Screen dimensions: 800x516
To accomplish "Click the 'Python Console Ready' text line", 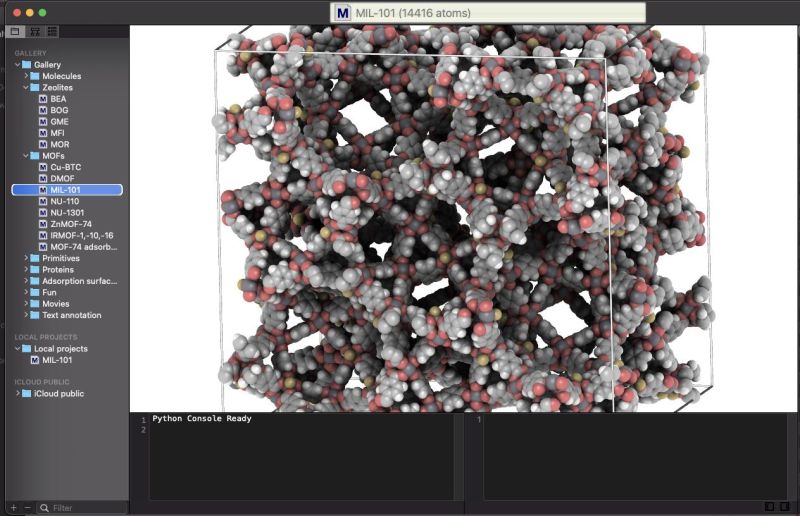I will point(202,419).
